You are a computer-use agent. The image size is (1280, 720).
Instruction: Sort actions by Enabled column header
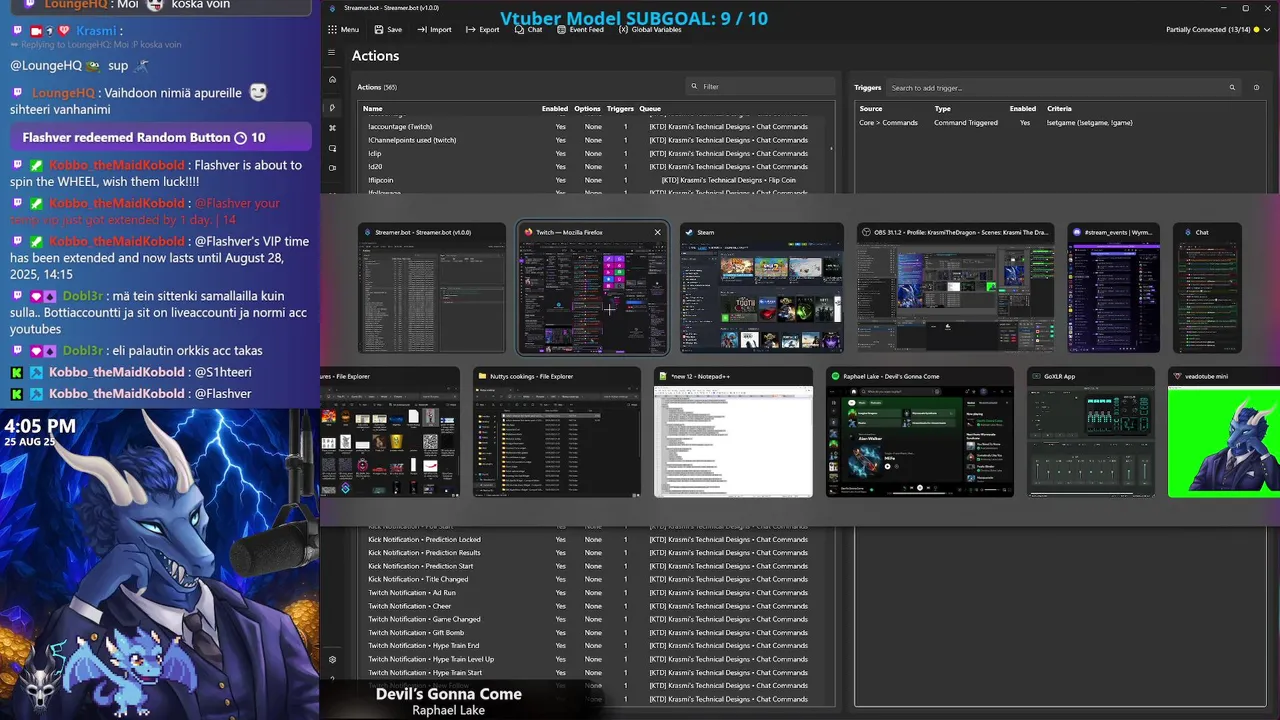554,108
